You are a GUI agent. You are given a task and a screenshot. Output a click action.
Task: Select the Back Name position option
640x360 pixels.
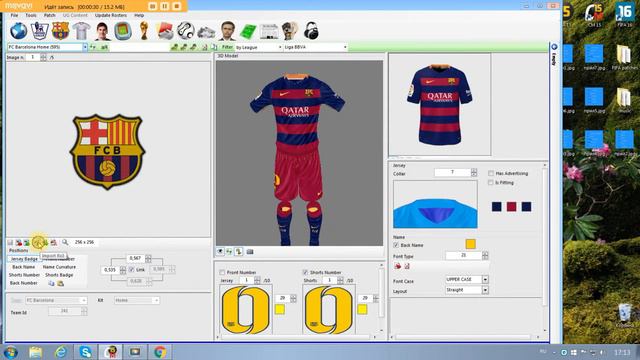tap(23, 267)
